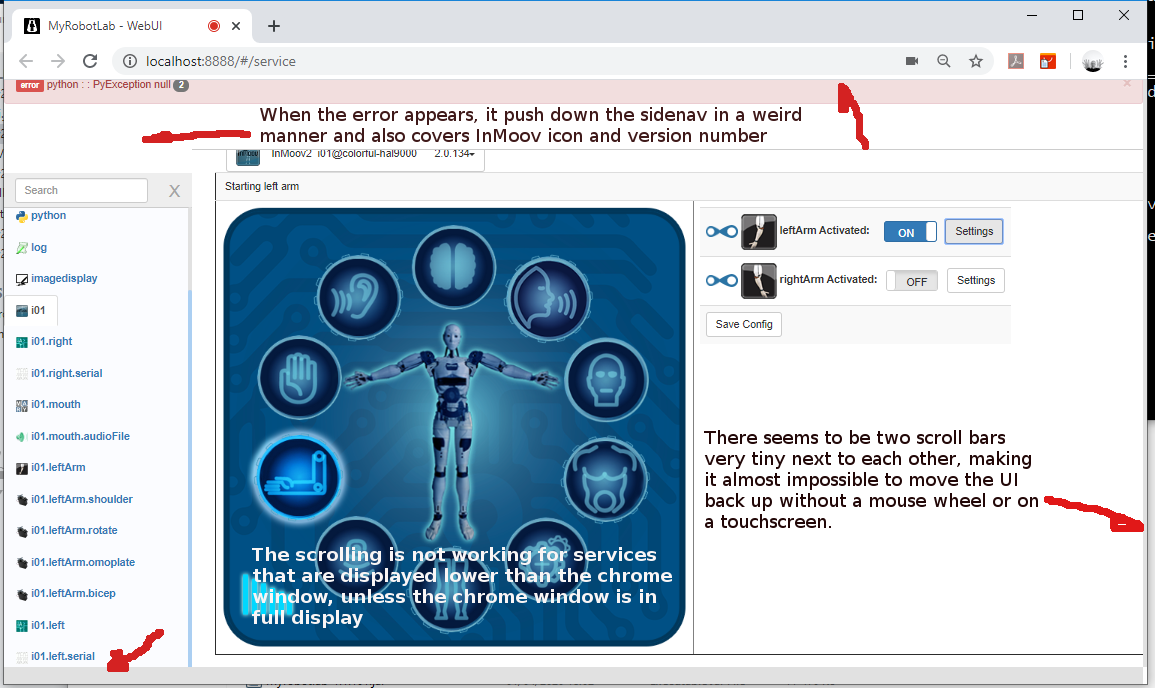Click in the service Search field
1155x688 pixels.
(x=81, y=190)
